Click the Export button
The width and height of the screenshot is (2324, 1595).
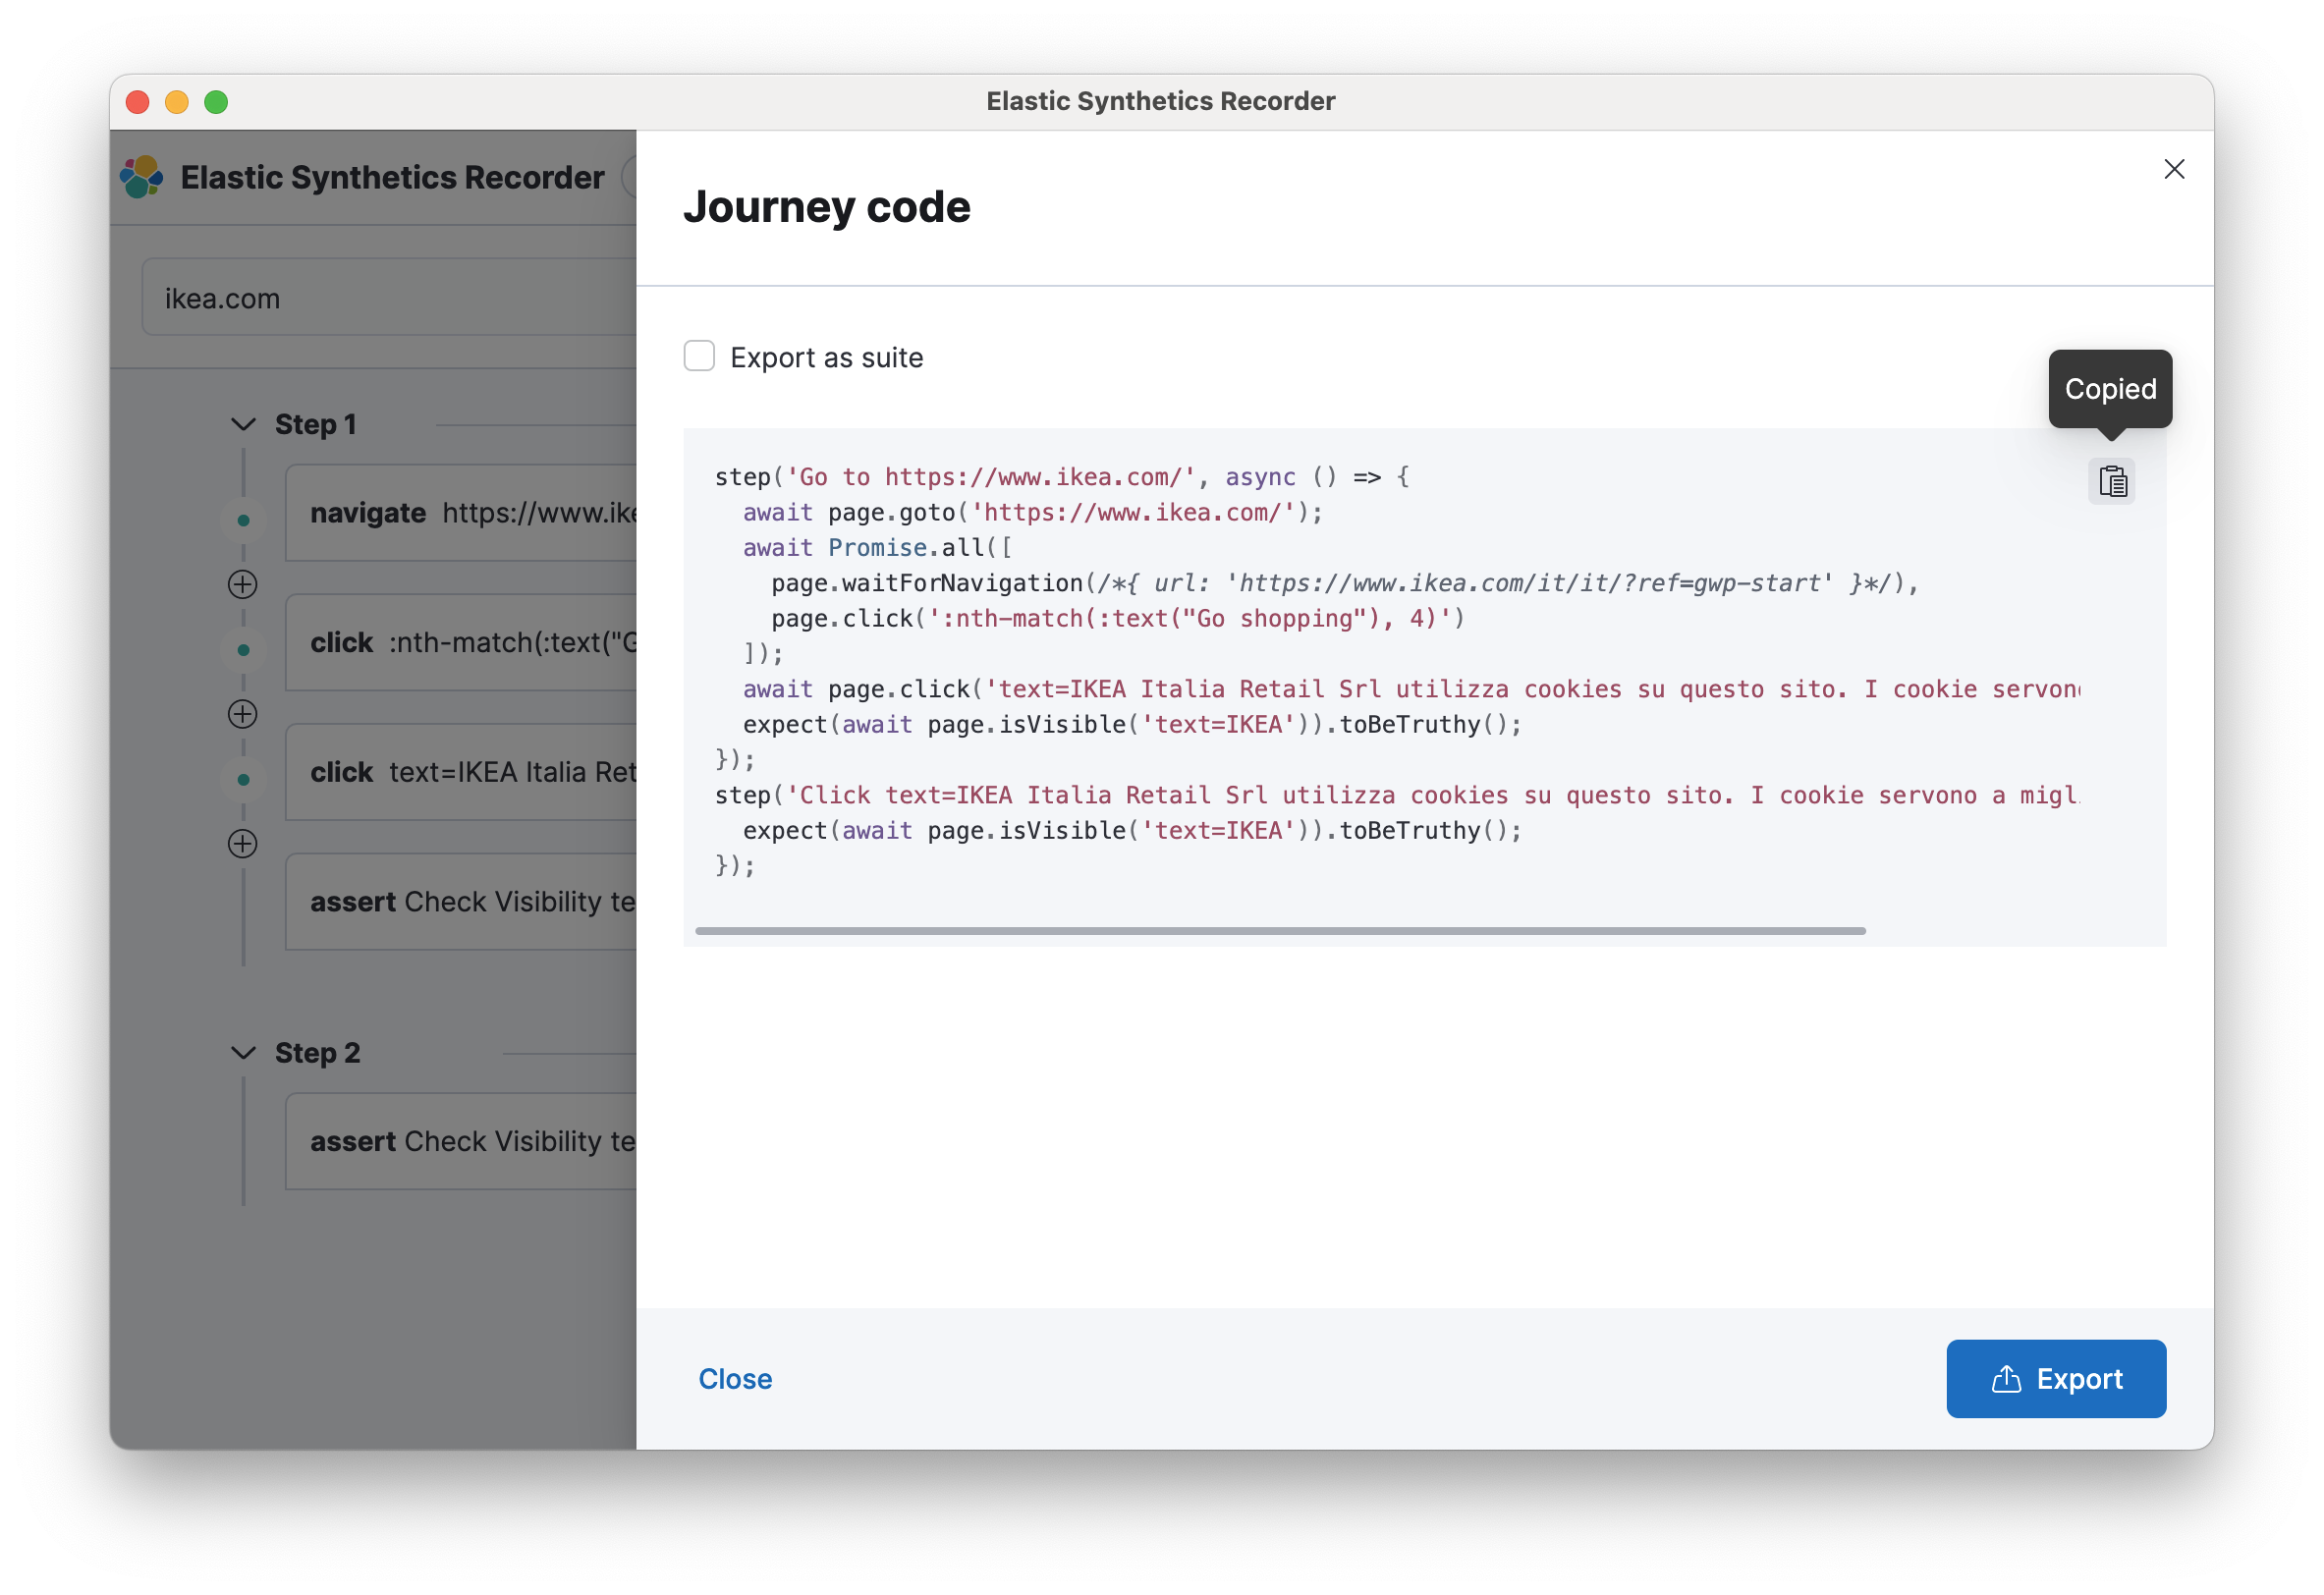[2056, 1379]
